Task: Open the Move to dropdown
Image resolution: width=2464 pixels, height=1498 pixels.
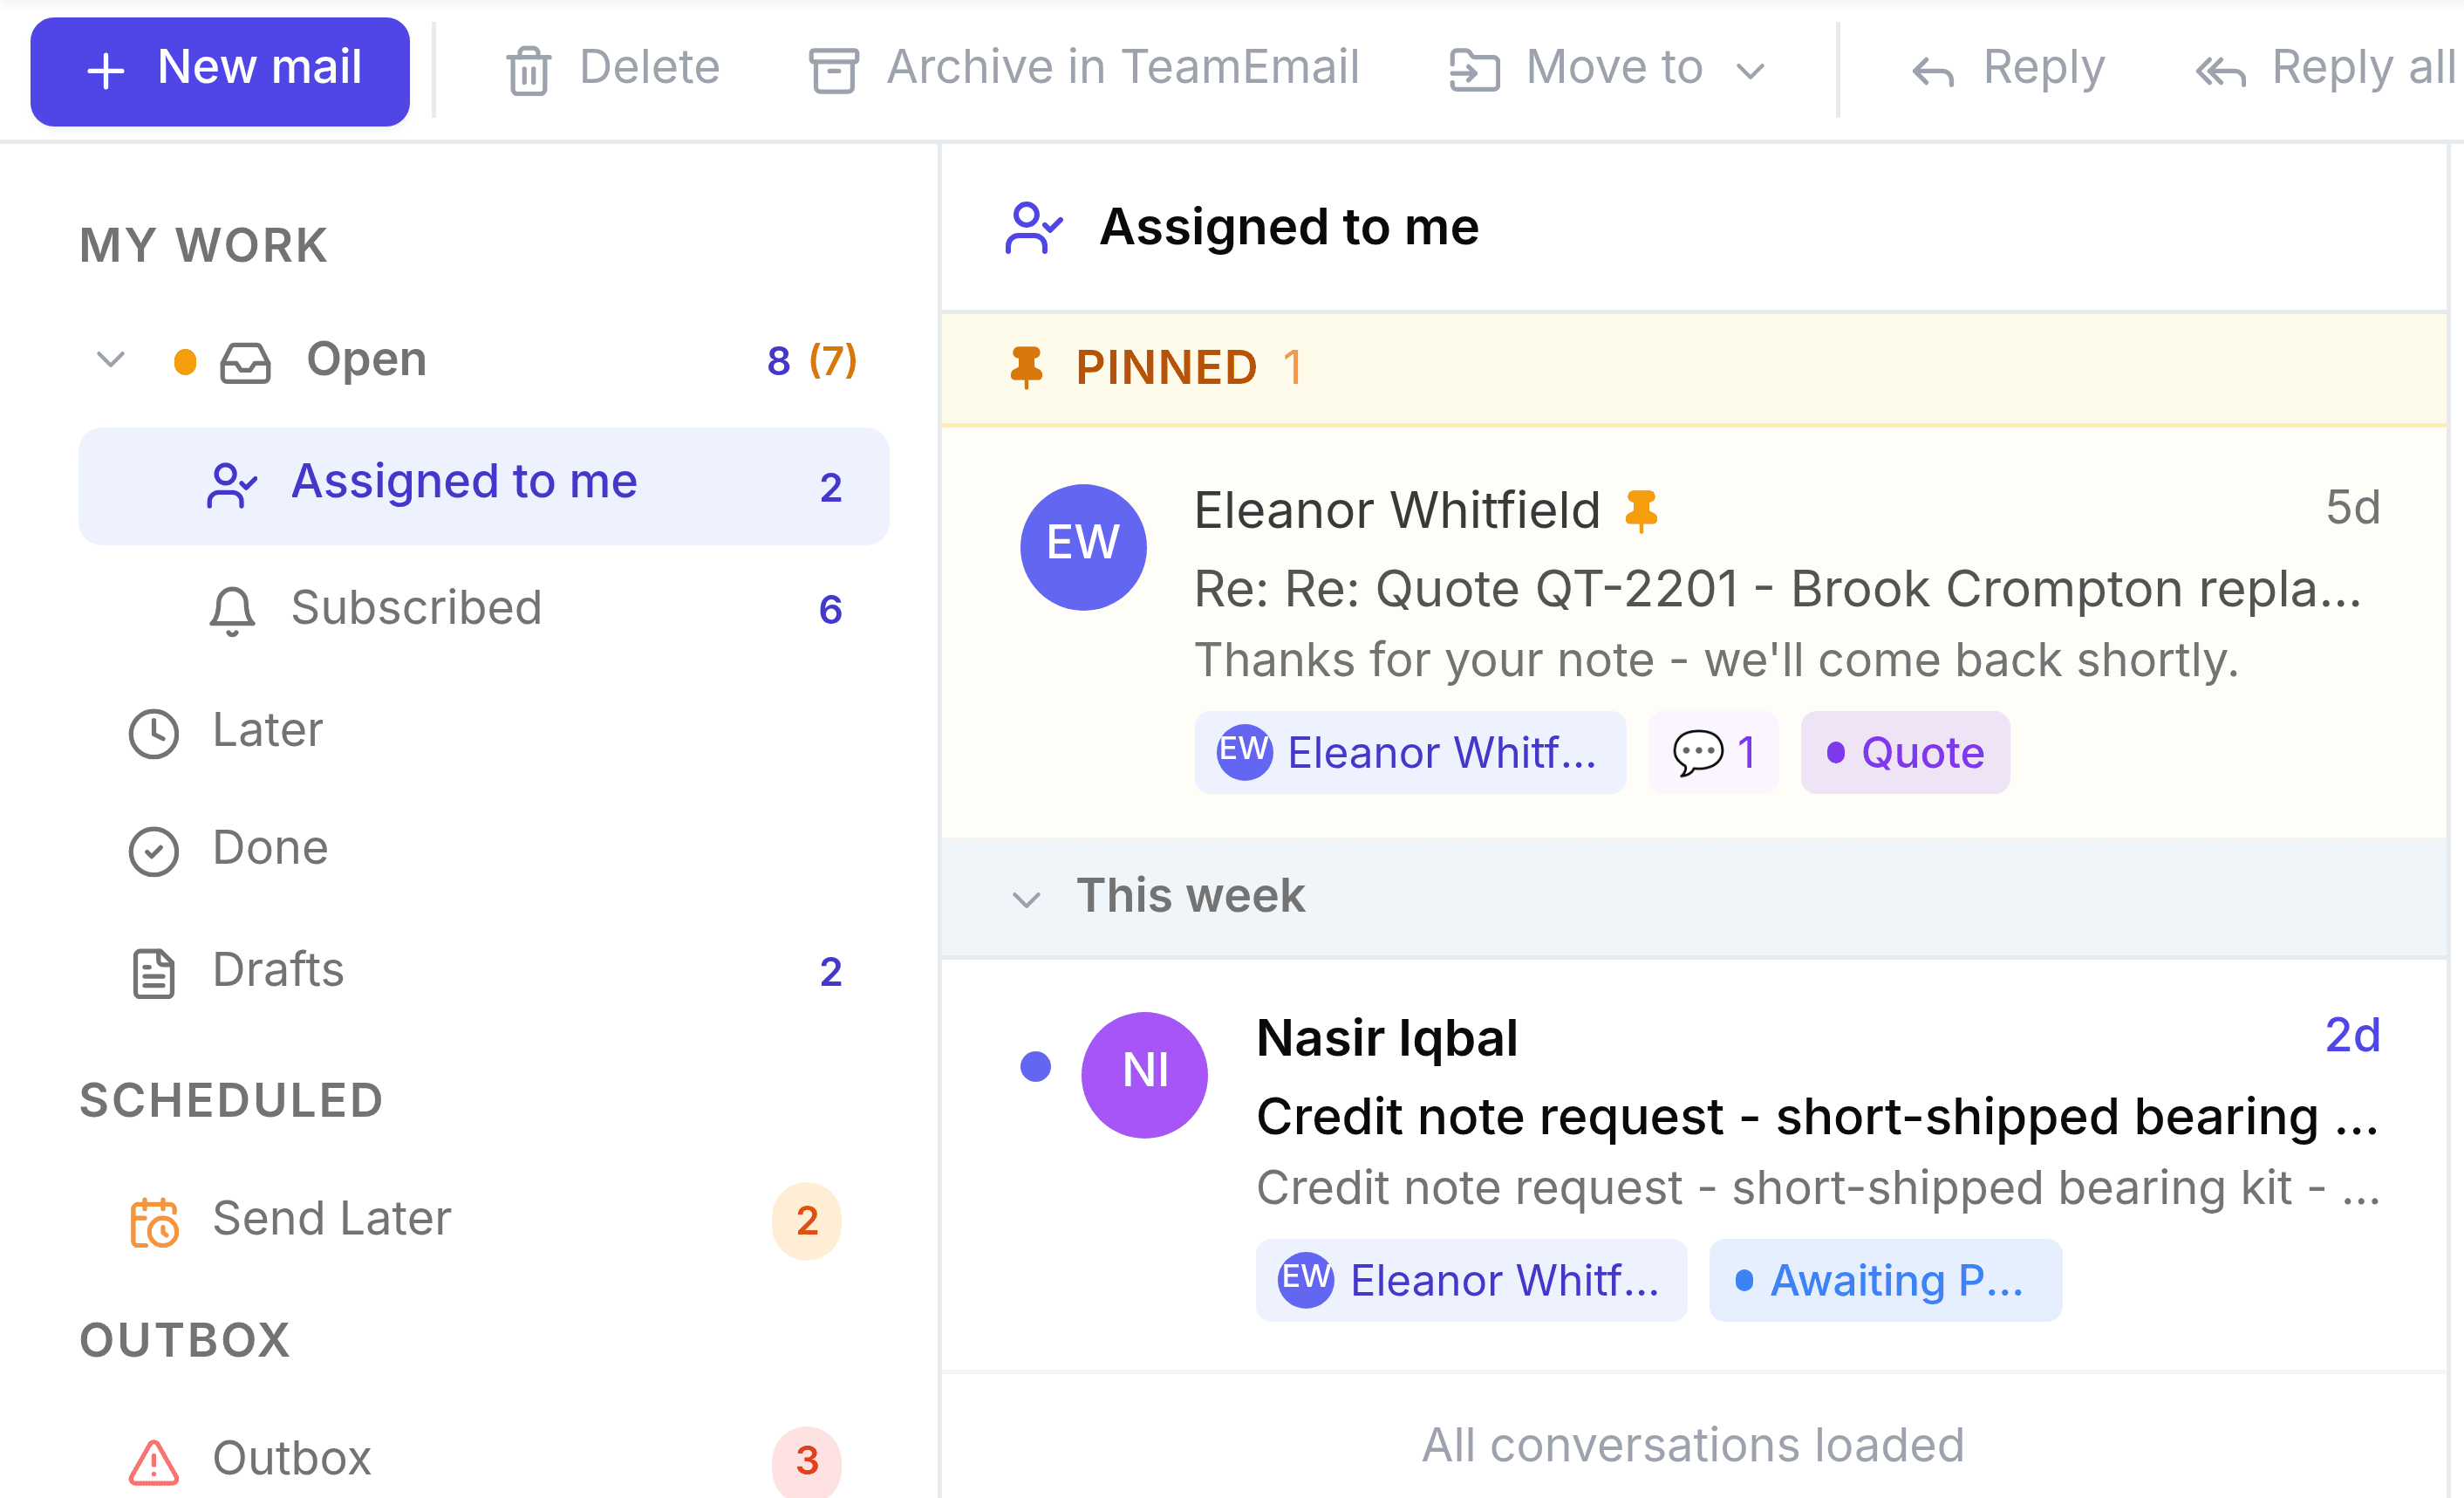Action: (x=1609, y=69)
